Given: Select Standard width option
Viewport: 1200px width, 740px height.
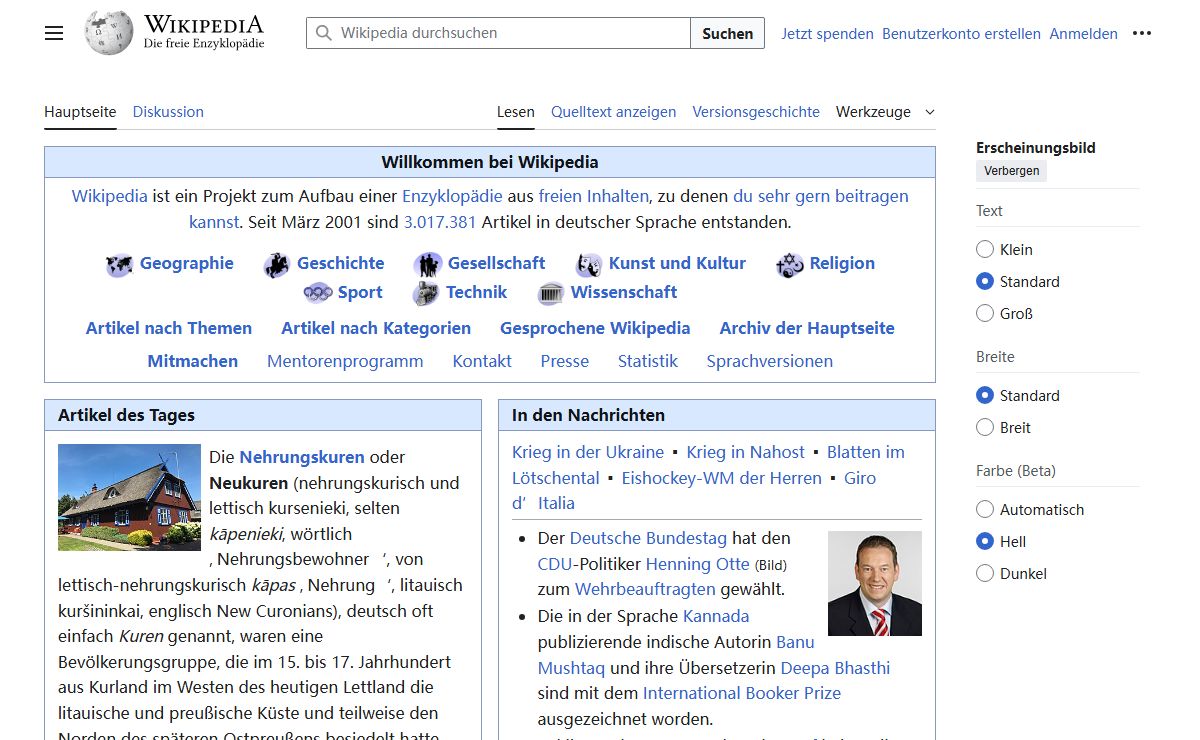Looking at the screenshot, I should pyautogui.click(x=985, y=395).
